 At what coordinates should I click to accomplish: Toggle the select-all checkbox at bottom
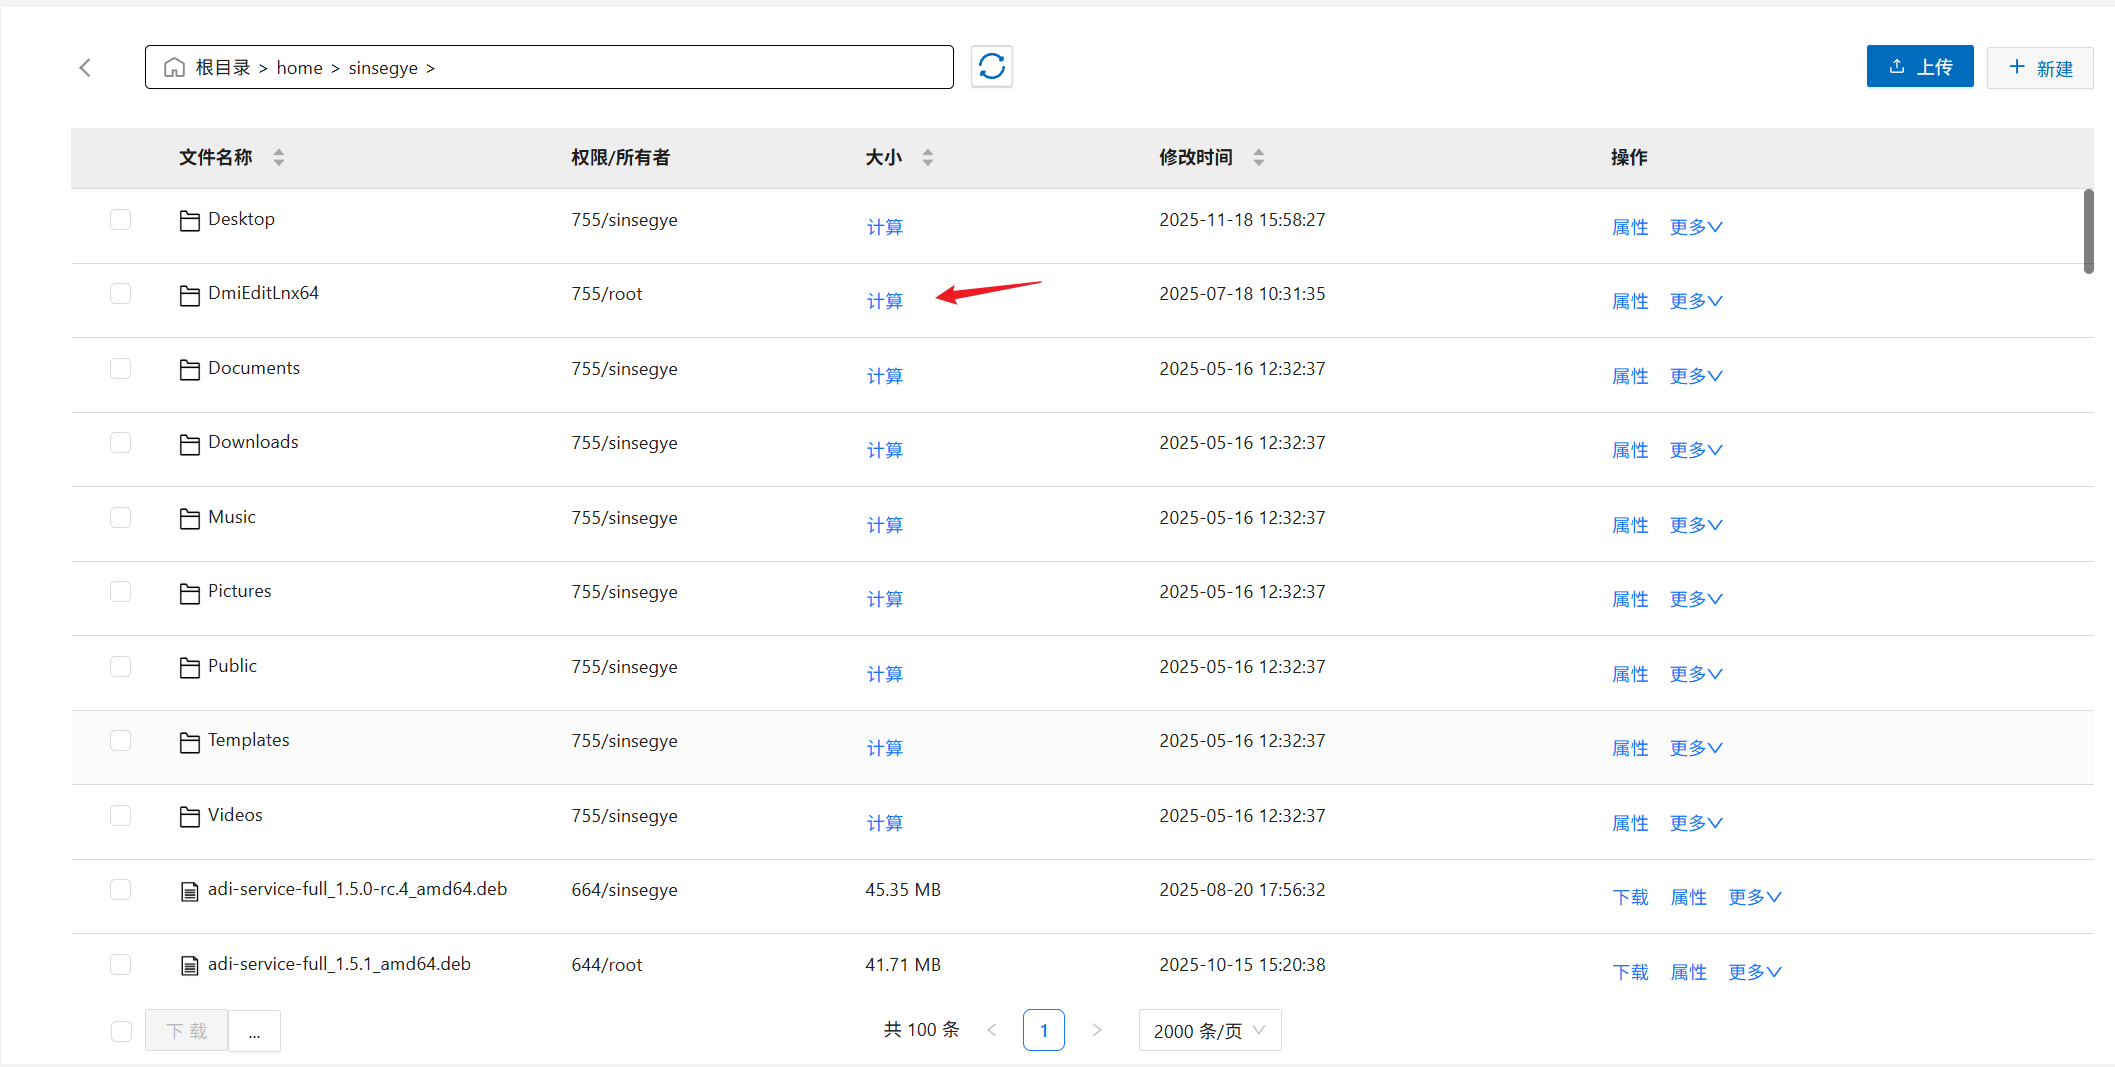(121, 1031)
